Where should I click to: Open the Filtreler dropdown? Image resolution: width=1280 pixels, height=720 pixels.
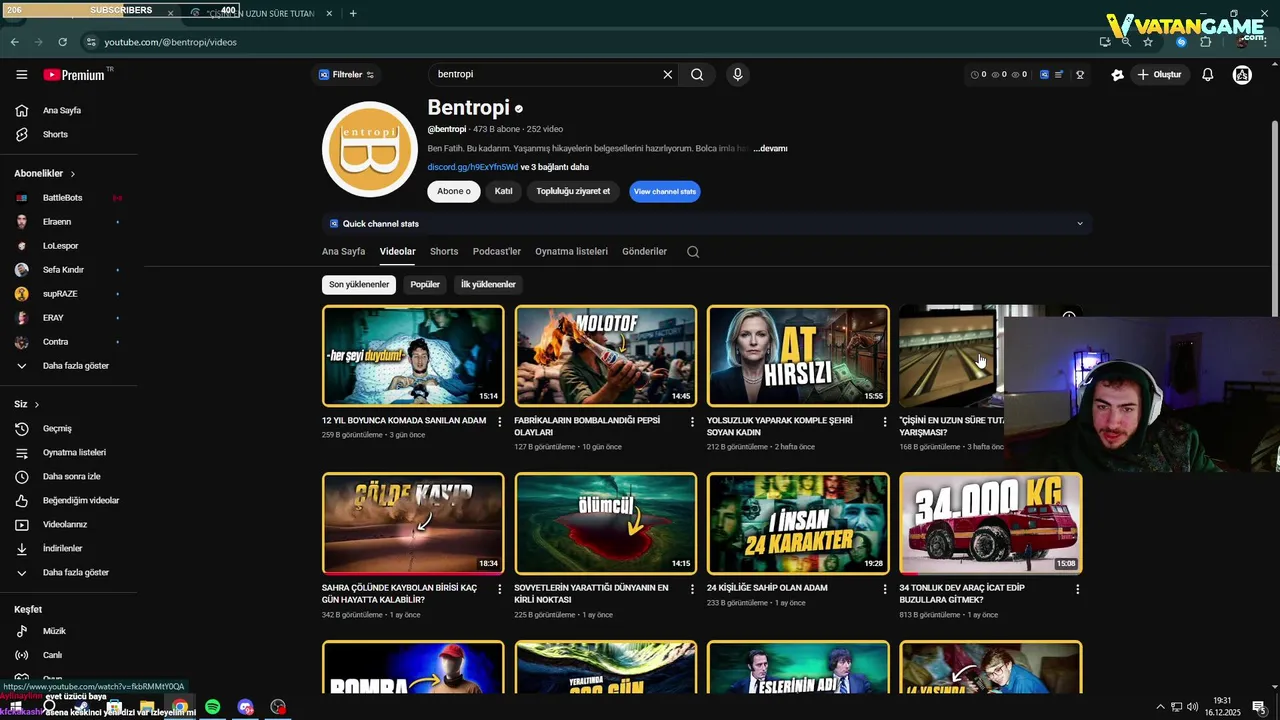point(346,75)
